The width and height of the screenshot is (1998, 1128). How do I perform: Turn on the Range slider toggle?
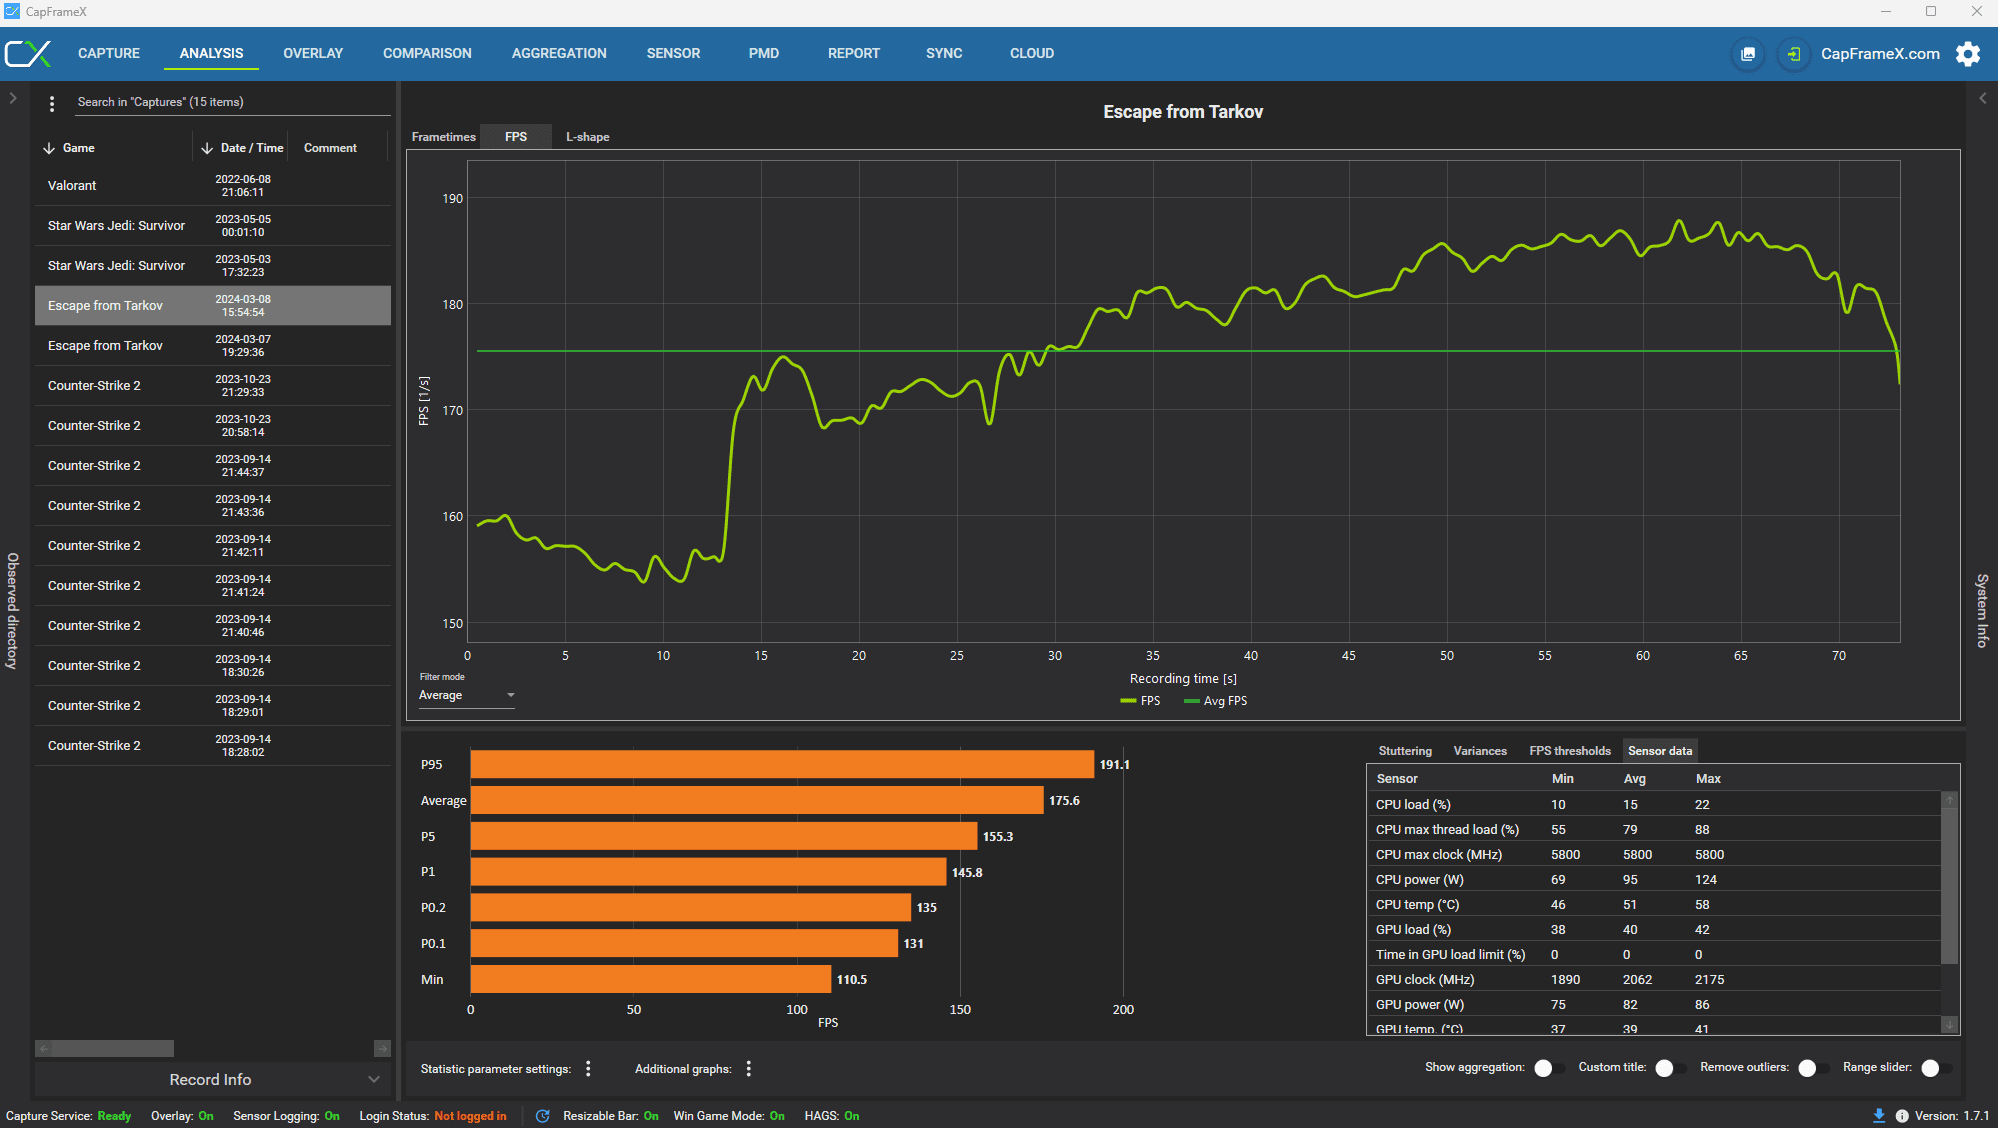(x=1935, y=1068)
